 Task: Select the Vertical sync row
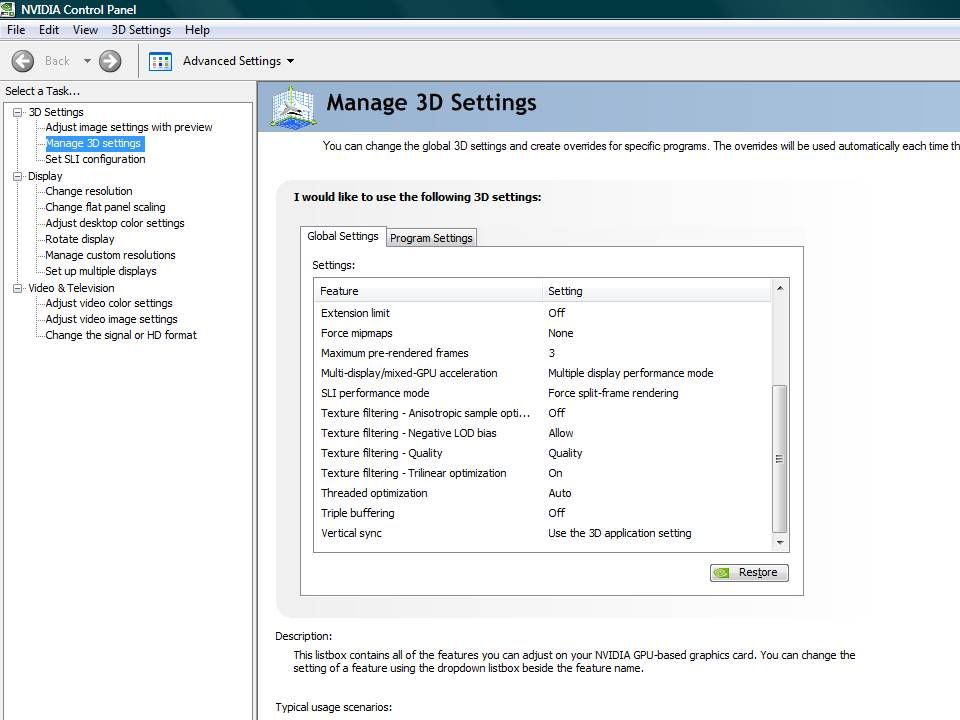542,533
